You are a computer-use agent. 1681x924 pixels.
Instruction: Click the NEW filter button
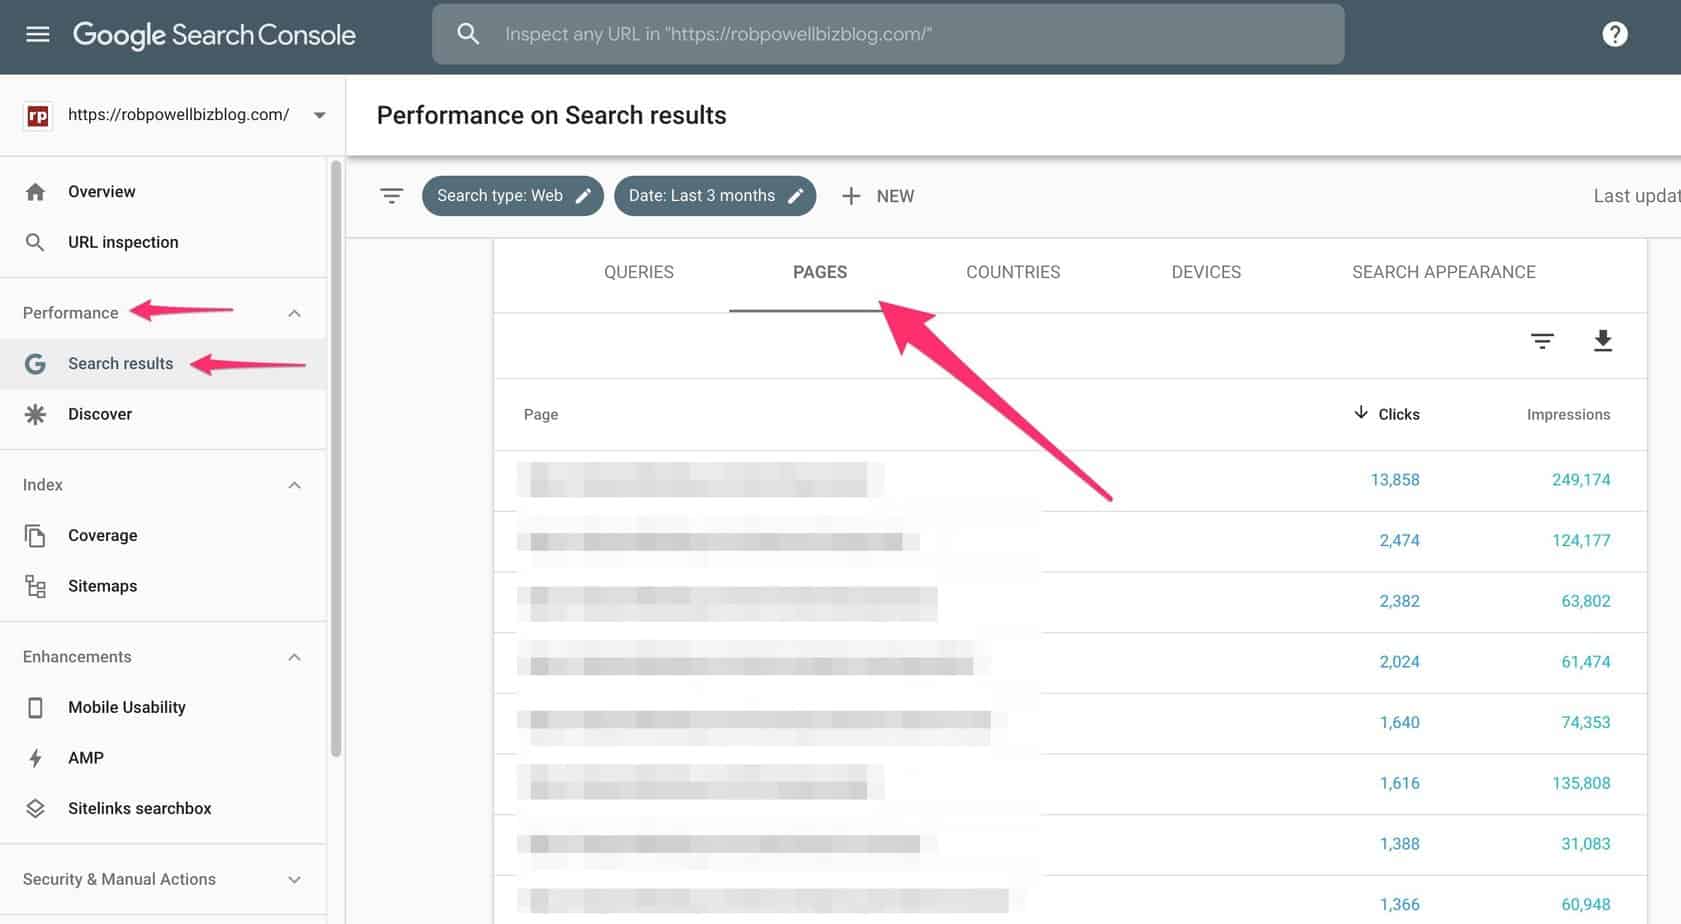pos(878,195)
